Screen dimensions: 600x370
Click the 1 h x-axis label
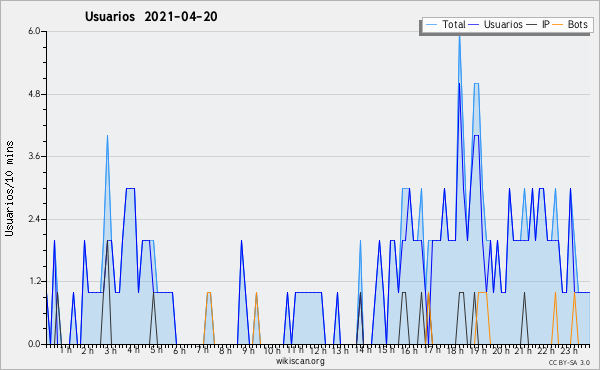pos(66,350)
